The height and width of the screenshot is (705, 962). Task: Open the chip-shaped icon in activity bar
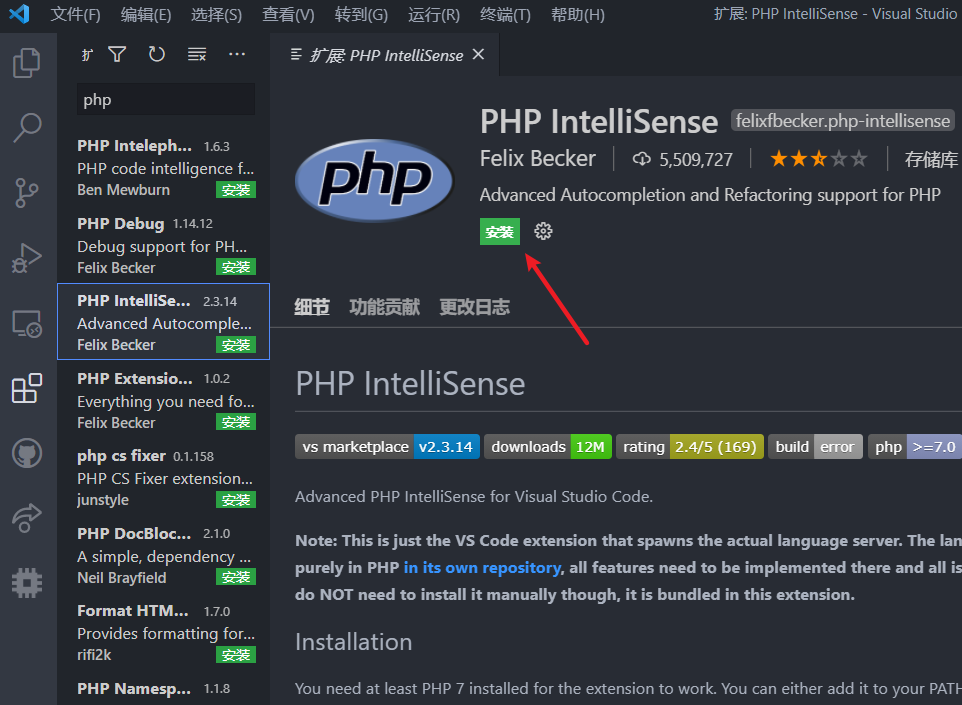[x=26, y=583]
